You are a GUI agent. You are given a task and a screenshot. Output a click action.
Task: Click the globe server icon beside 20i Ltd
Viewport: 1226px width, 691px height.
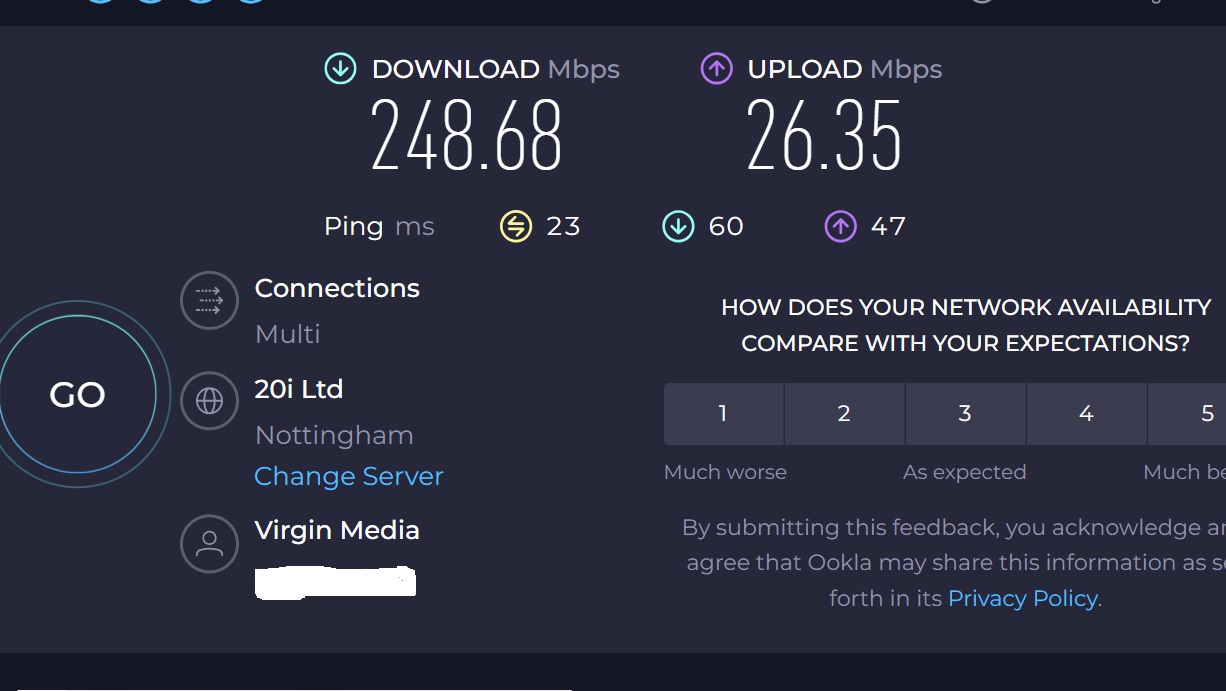pos(209,401)
